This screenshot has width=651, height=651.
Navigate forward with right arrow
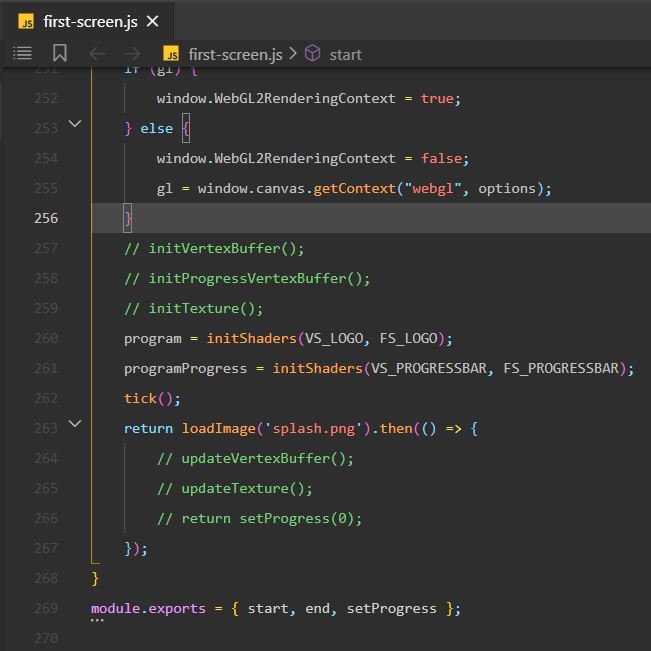132,54
